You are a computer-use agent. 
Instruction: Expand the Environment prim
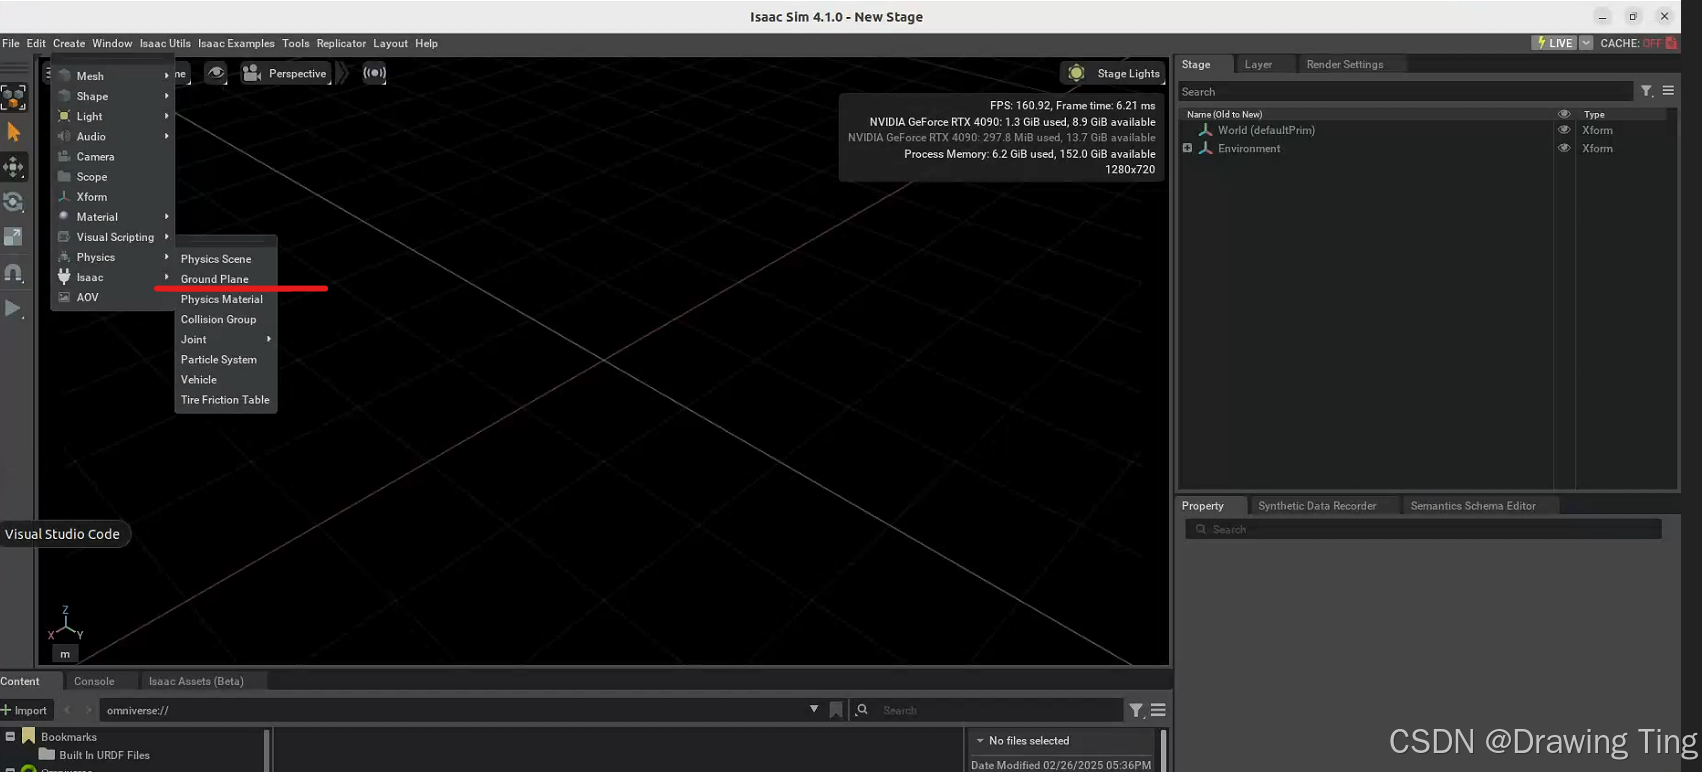click(x=1187, y=148)
